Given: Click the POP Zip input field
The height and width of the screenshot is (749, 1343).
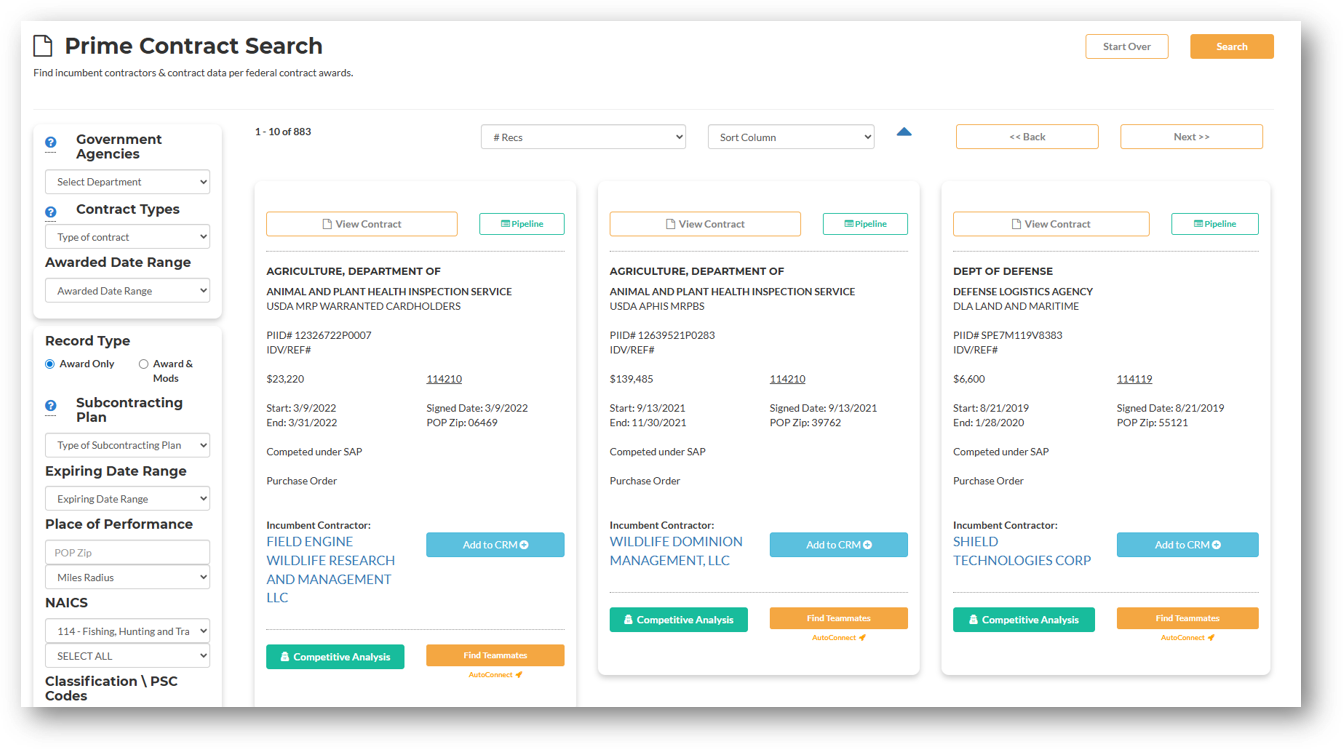Looking at the screenshot, I should (x=127, y=551).
